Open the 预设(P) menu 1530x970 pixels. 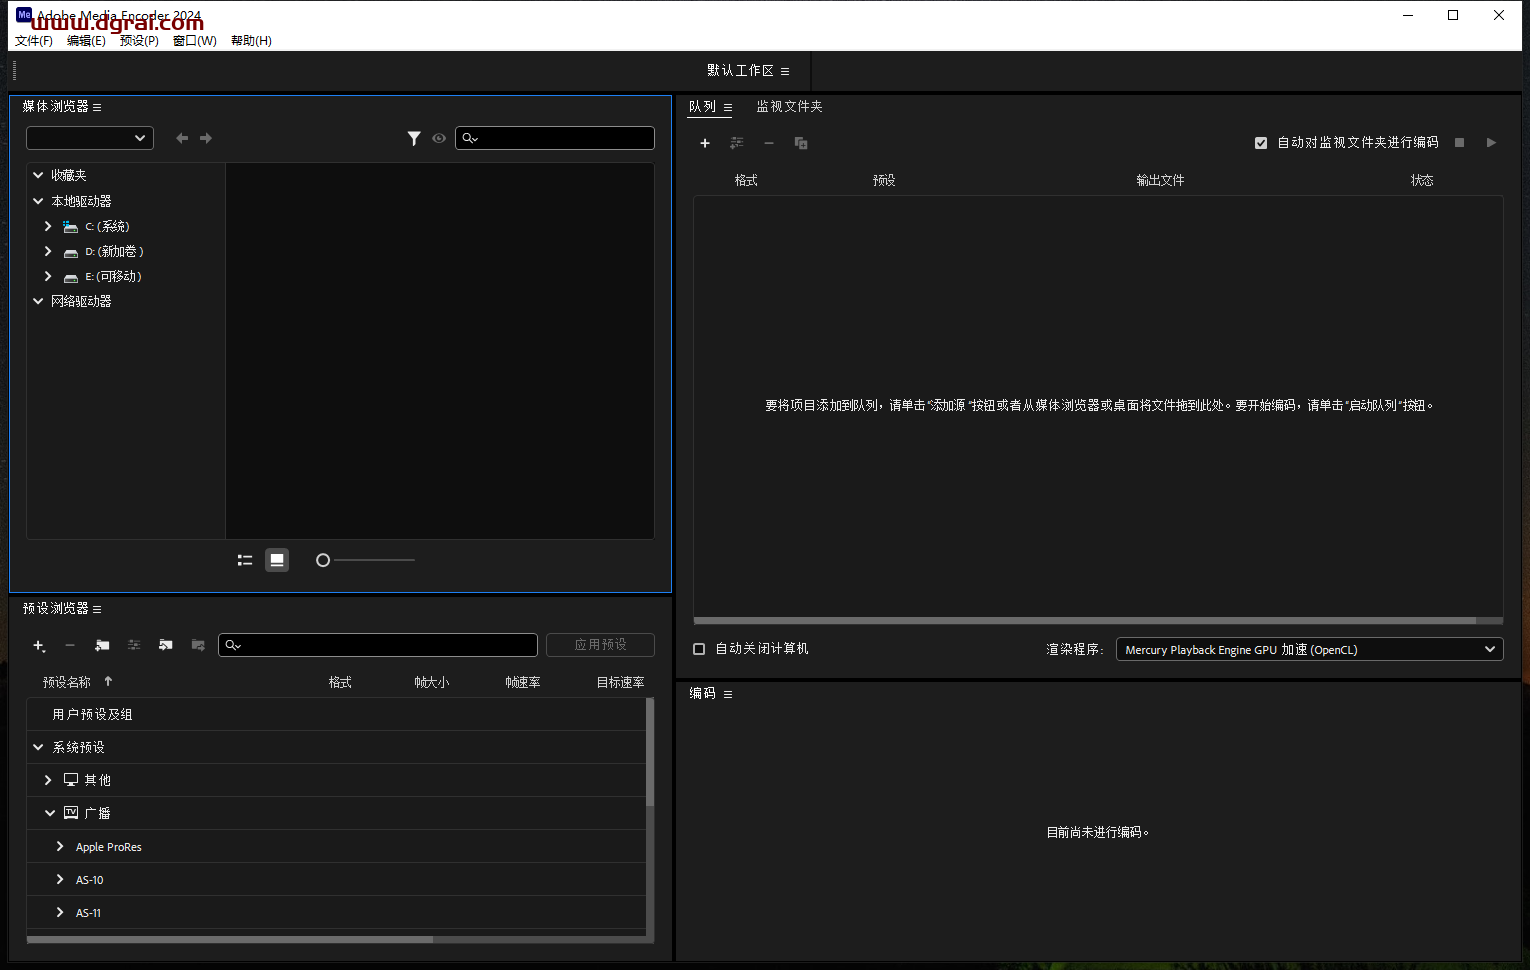click(139, 41)
